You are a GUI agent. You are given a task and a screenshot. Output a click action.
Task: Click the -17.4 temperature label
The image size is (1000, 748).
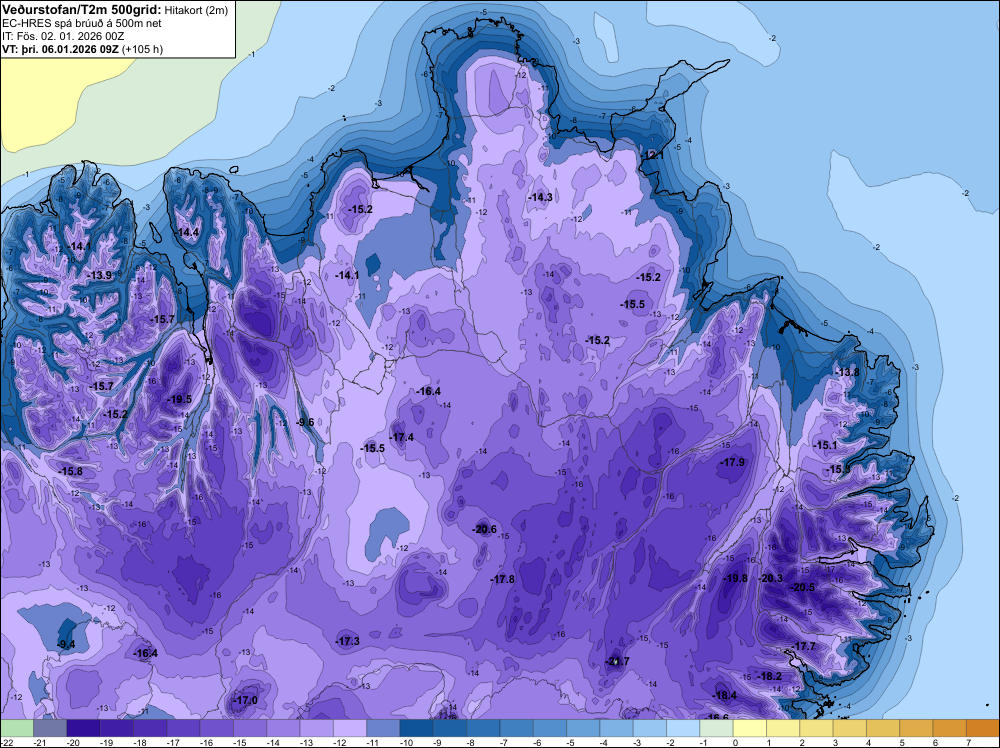click(402, 437)
